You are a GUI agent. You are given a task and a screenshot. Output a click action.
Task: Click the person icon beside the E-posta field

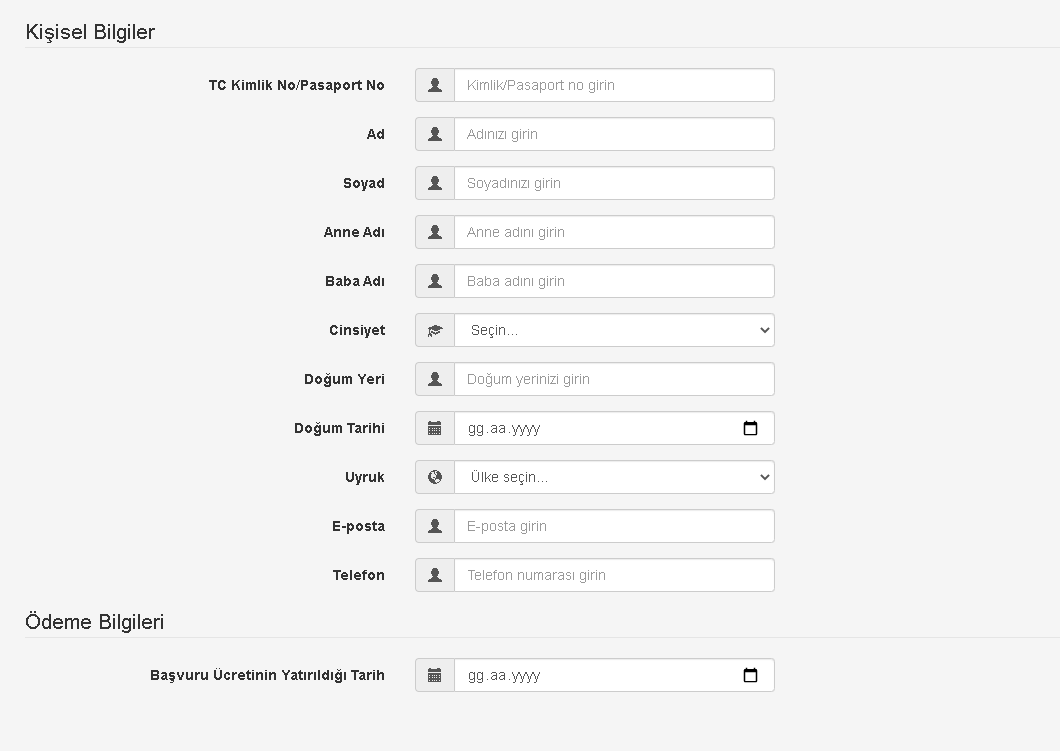(x=435, y=526)
